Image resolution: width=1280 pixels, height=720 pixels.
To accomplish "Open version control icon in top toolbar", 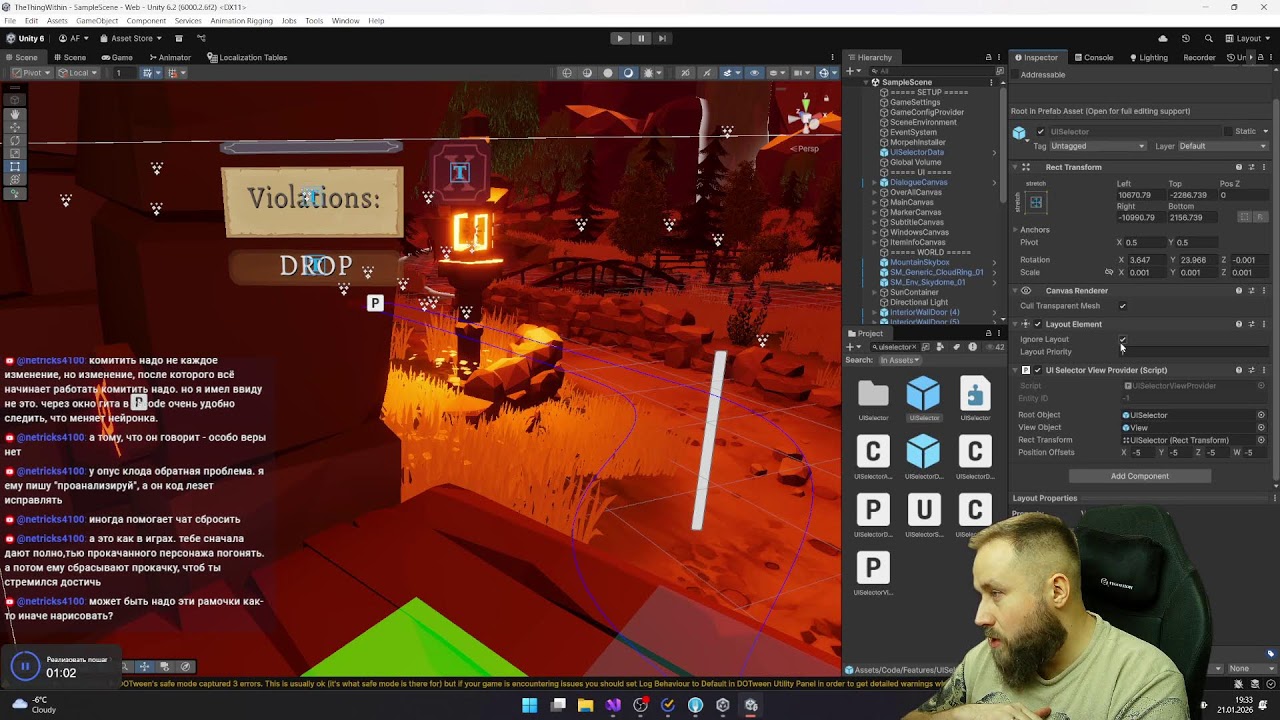I will (201, 38).
